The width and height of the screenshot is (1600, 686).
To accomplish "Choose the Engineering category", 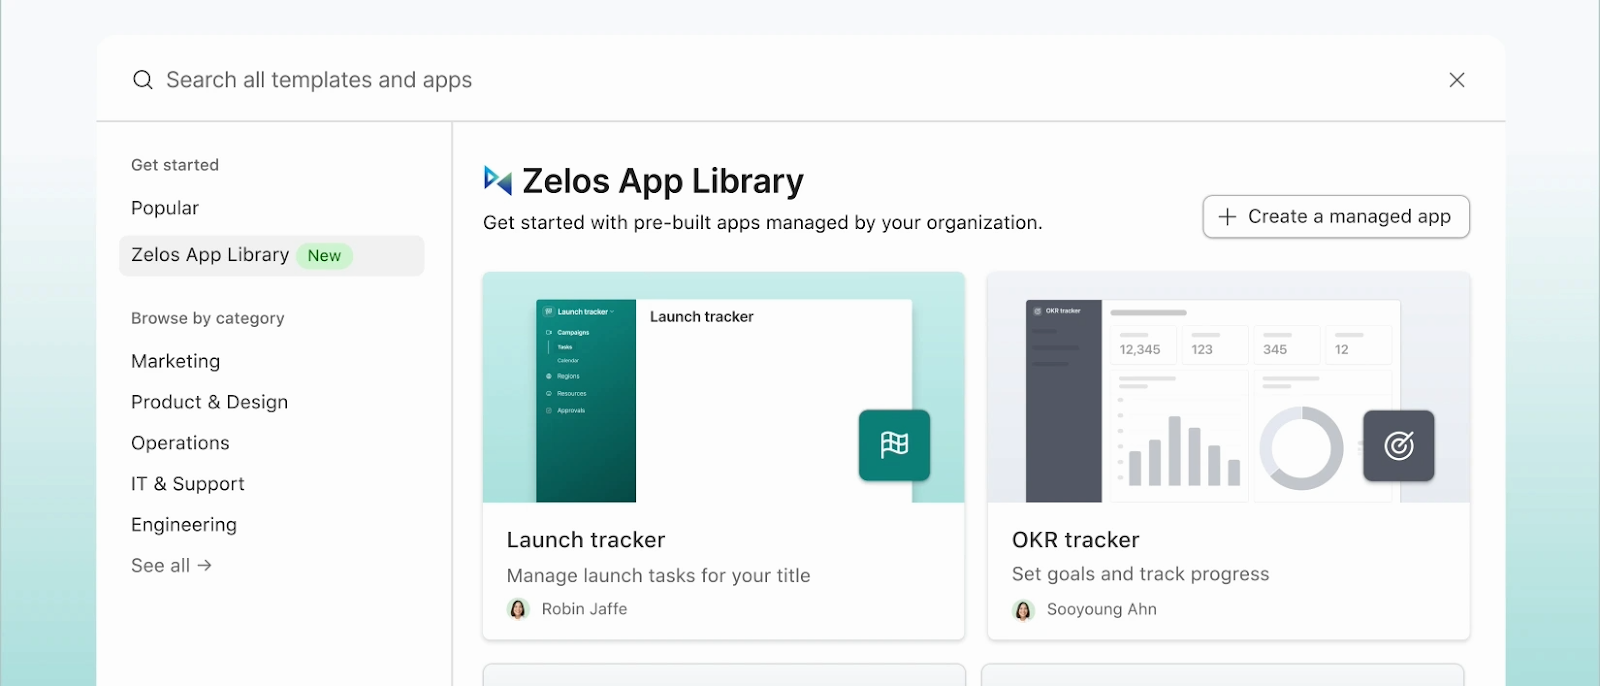I will (184, 525).
